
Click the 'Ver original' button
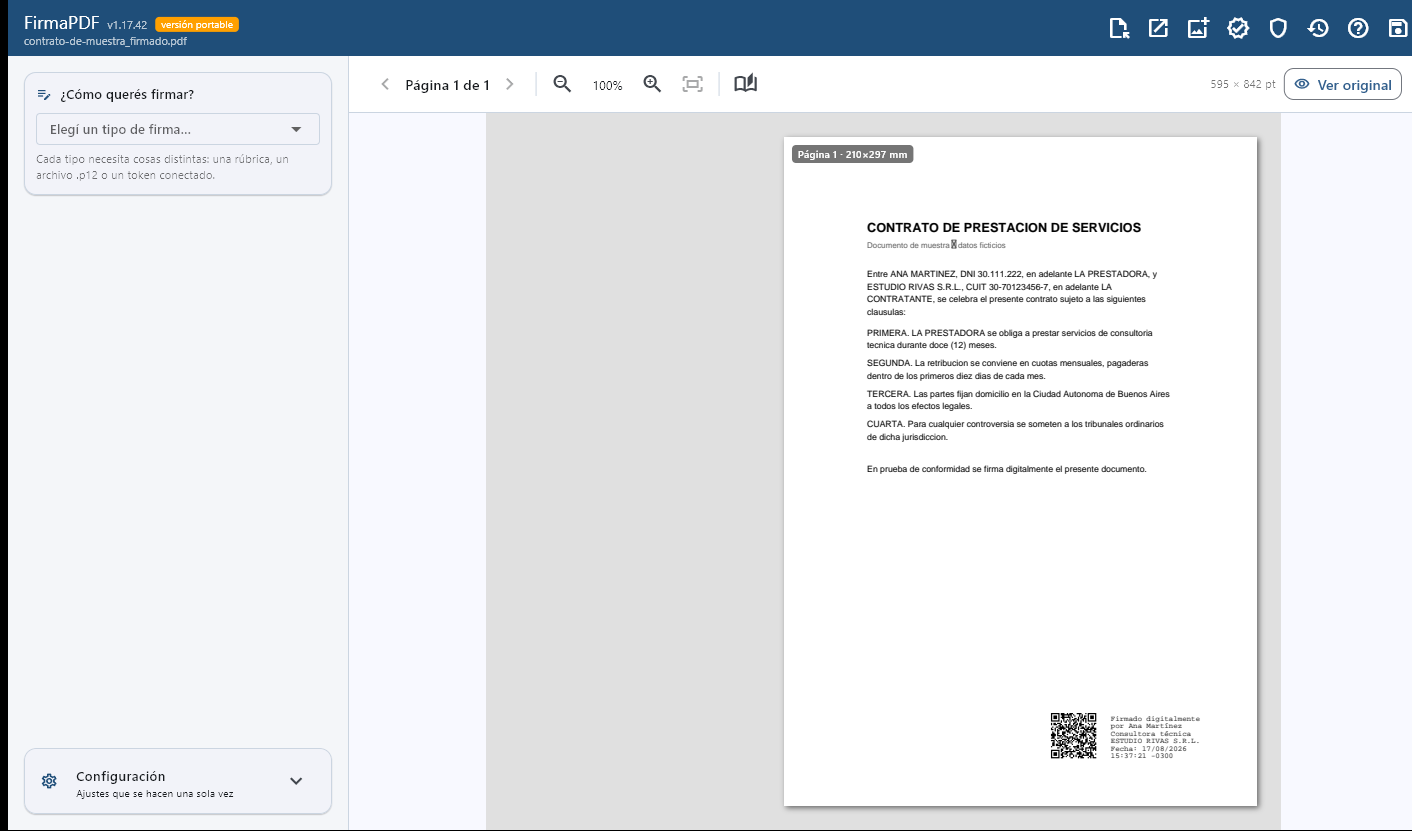pyautogui.click(x=1343, y=85)
